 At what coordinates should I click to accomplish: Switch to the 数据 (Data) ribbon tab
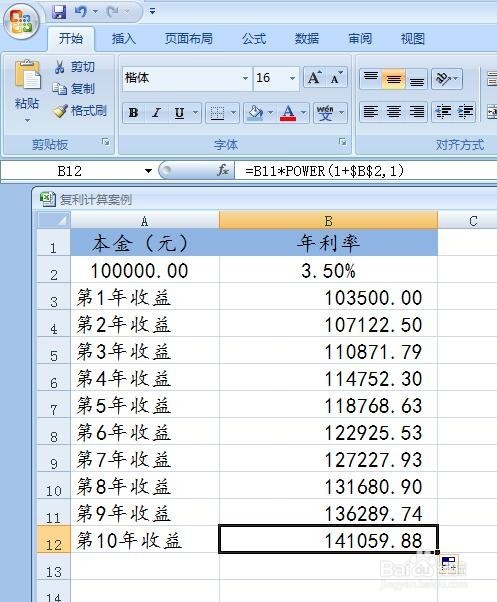(x=307, y=38)
